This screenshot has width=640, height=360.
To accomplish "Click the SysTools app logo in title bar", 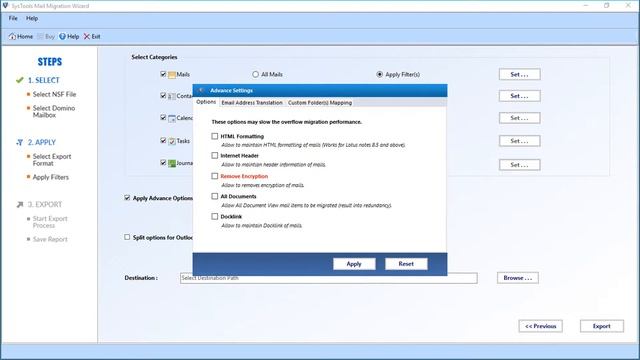I will [5, 6].
